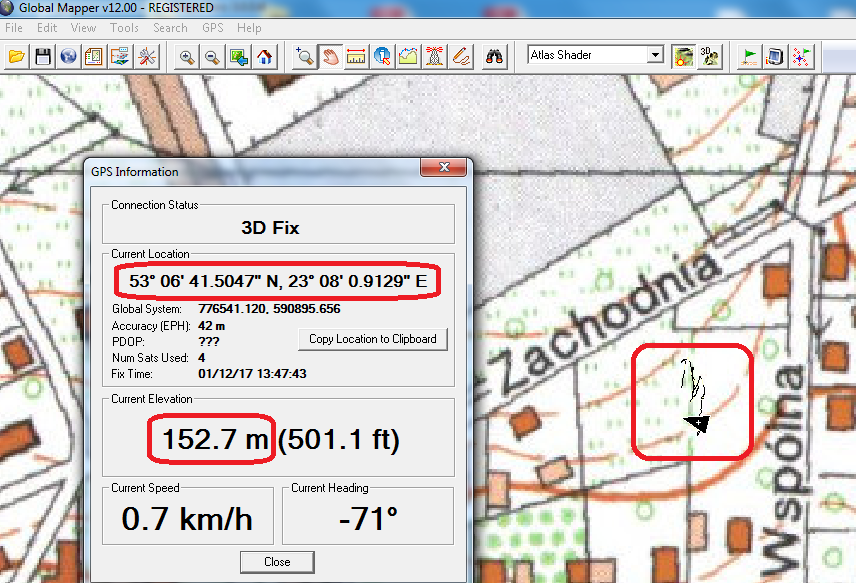This screenshot has height=583, width=856.
Task: Open Configuration wrench and screwdriver icon
Action: tap(146, 56)
